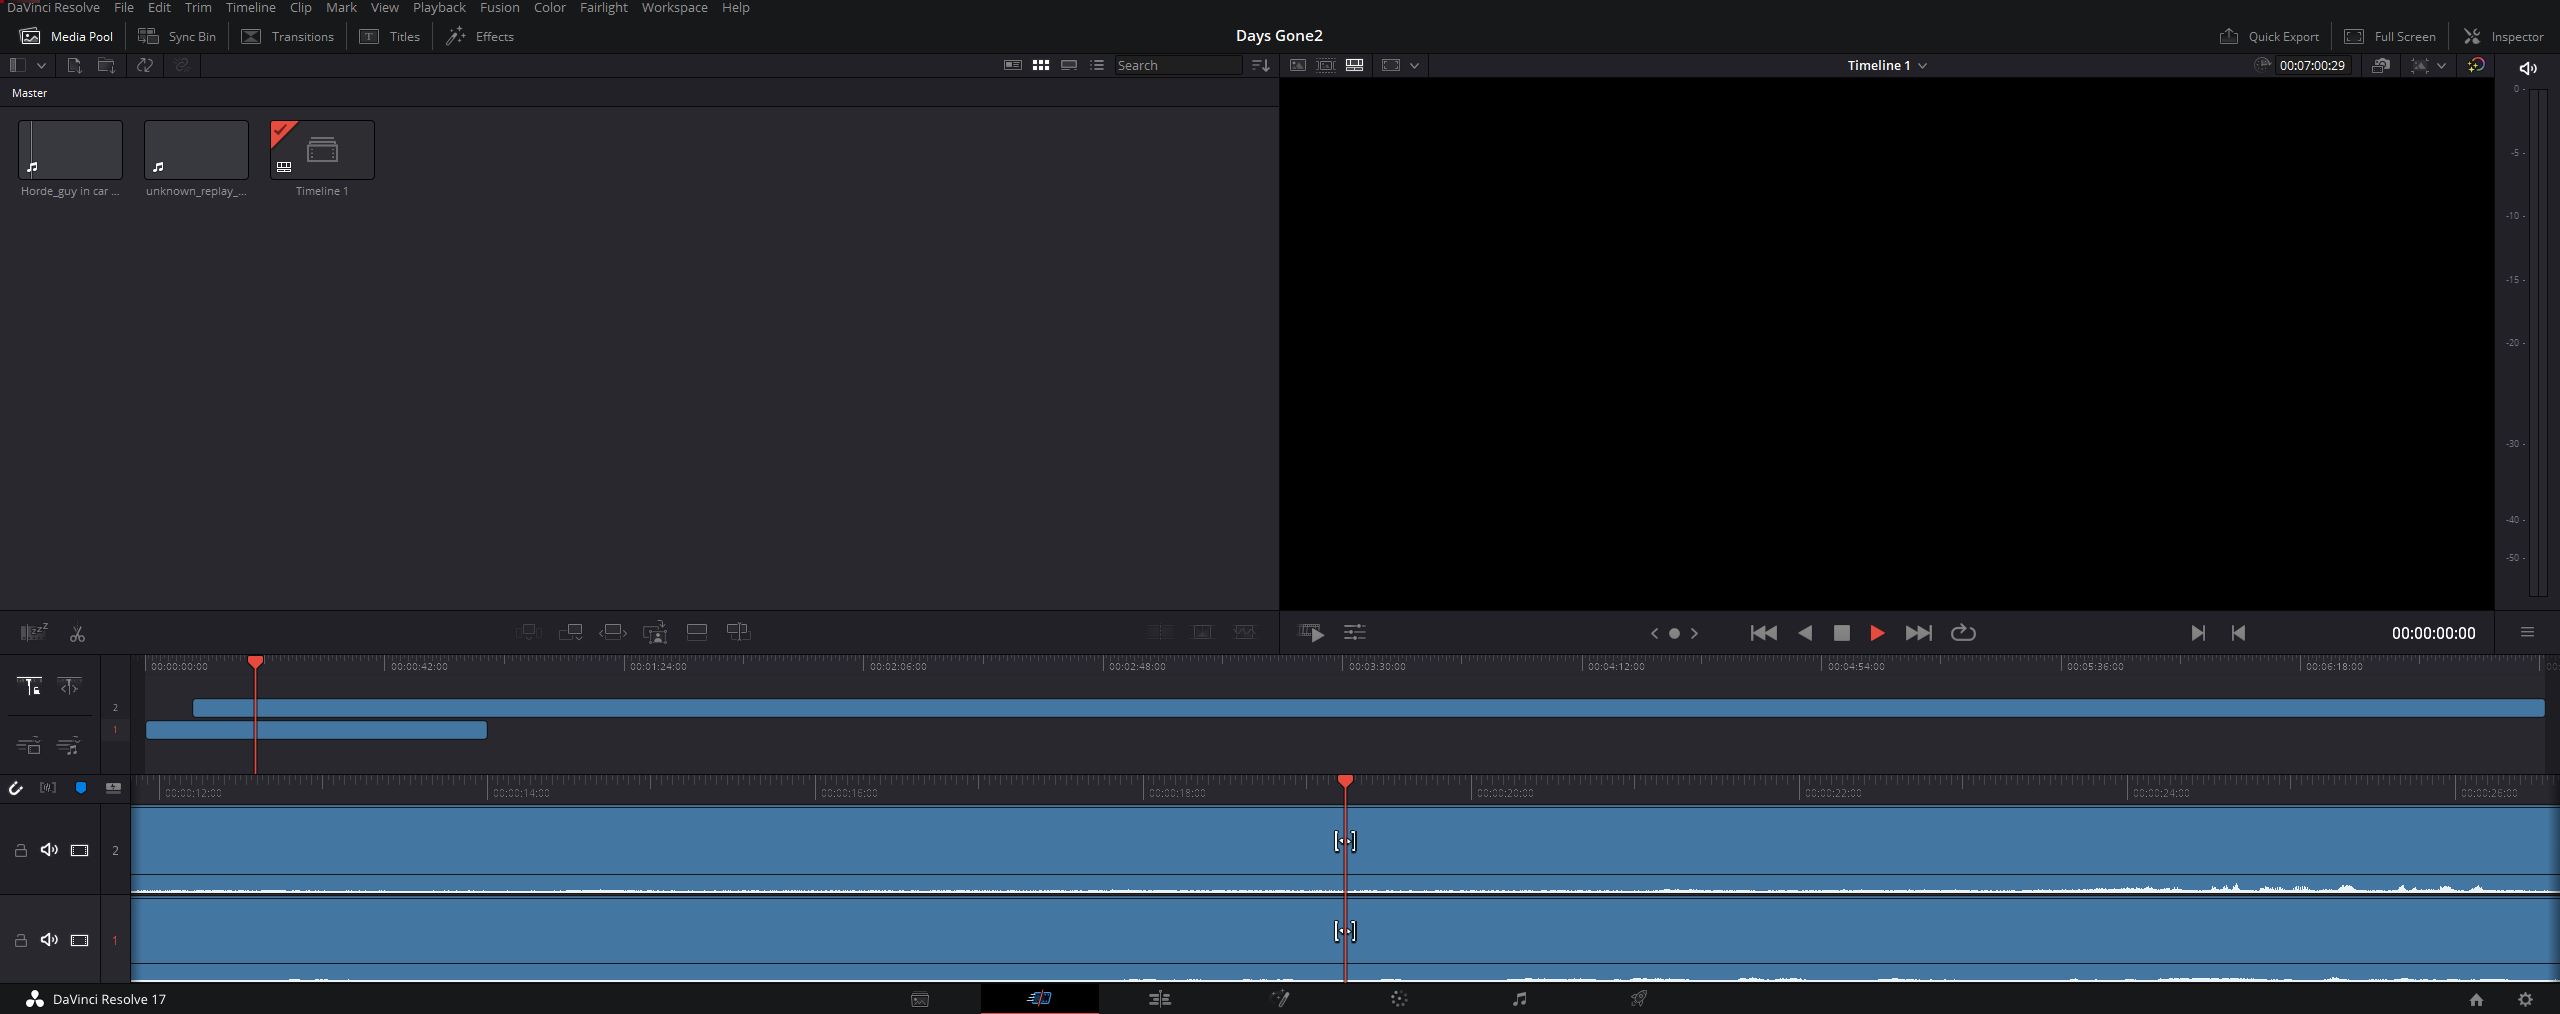The height and width of the screenshot is (1014, 2560).
Task: Open the Sync Bin panel
Action: [177, 36]
